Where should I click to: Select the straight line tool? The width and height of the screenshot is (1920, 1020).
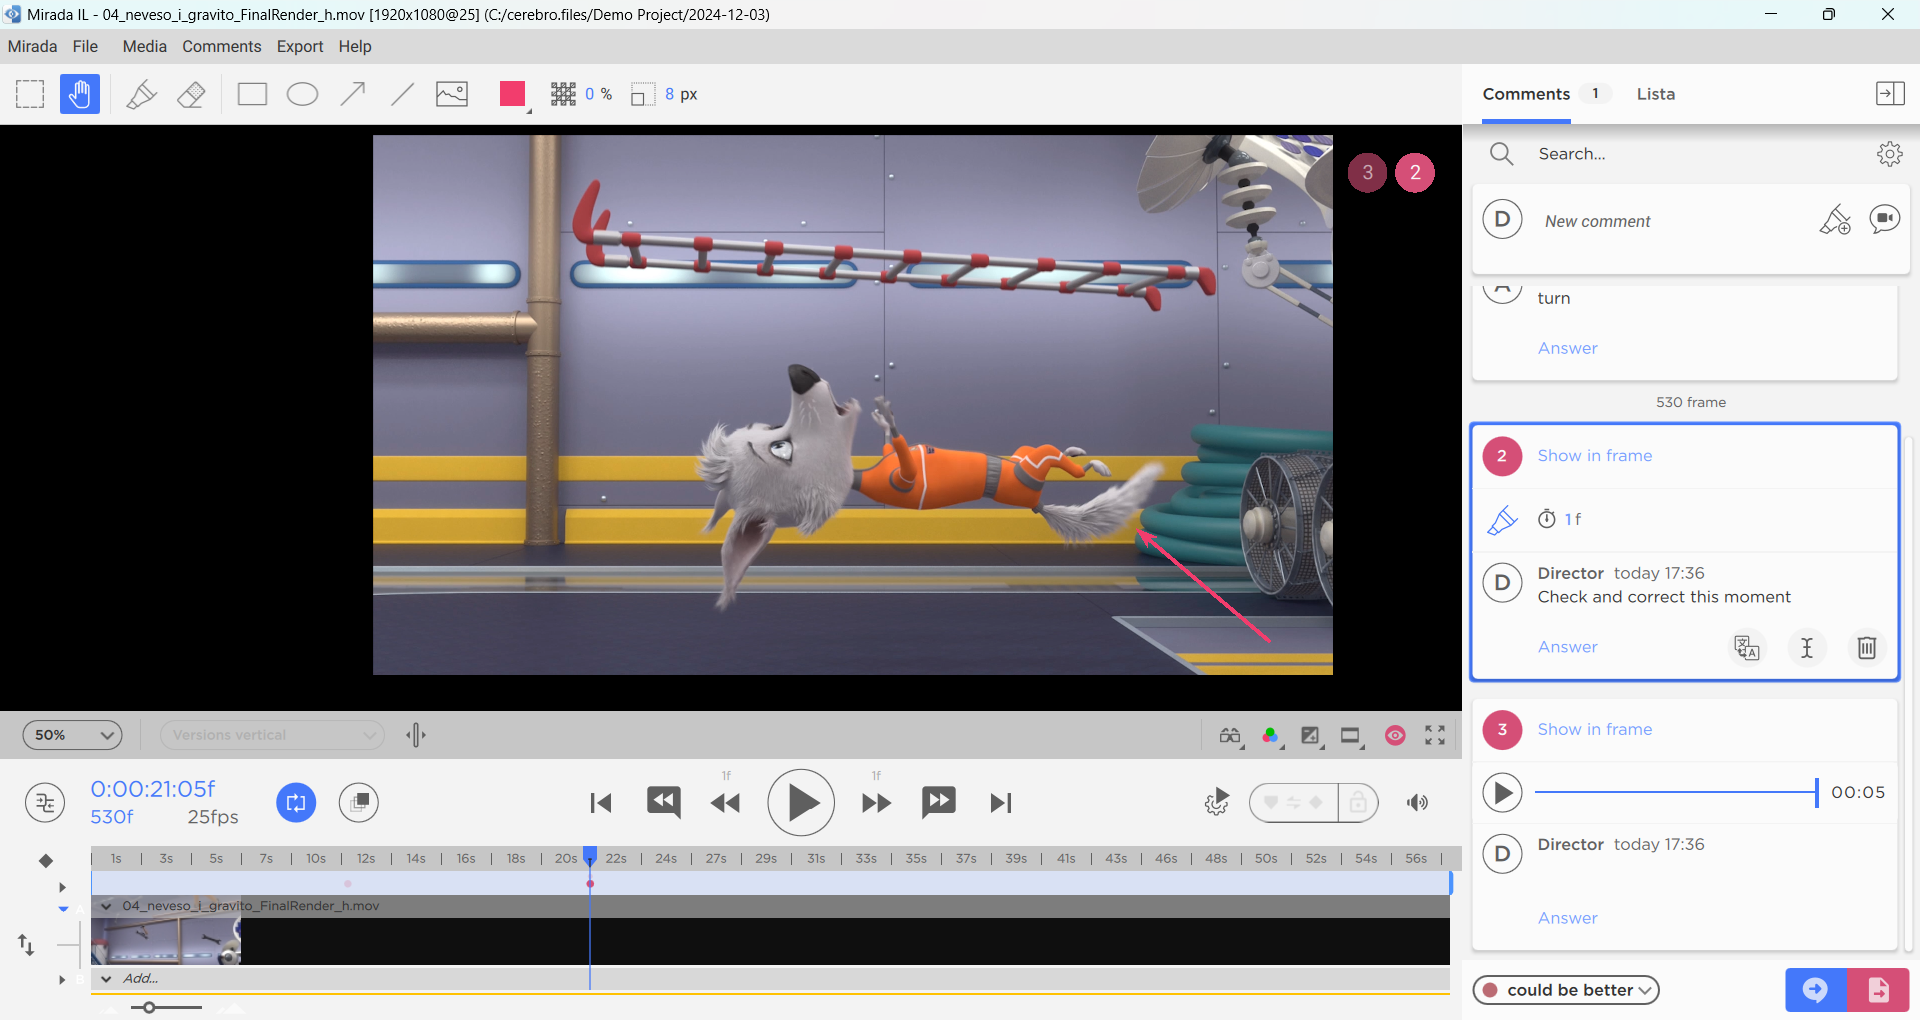point(402,94)
